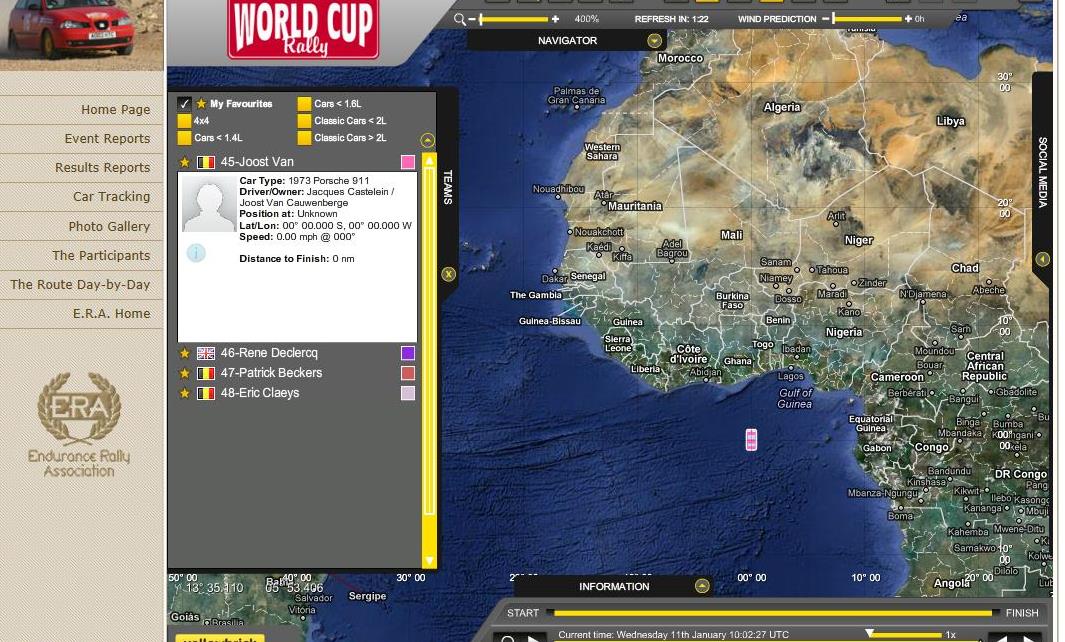Viewport: 1065px width, 642px height.
Task: Open Results Reports in the sidebar
Action: pos(103,168)
